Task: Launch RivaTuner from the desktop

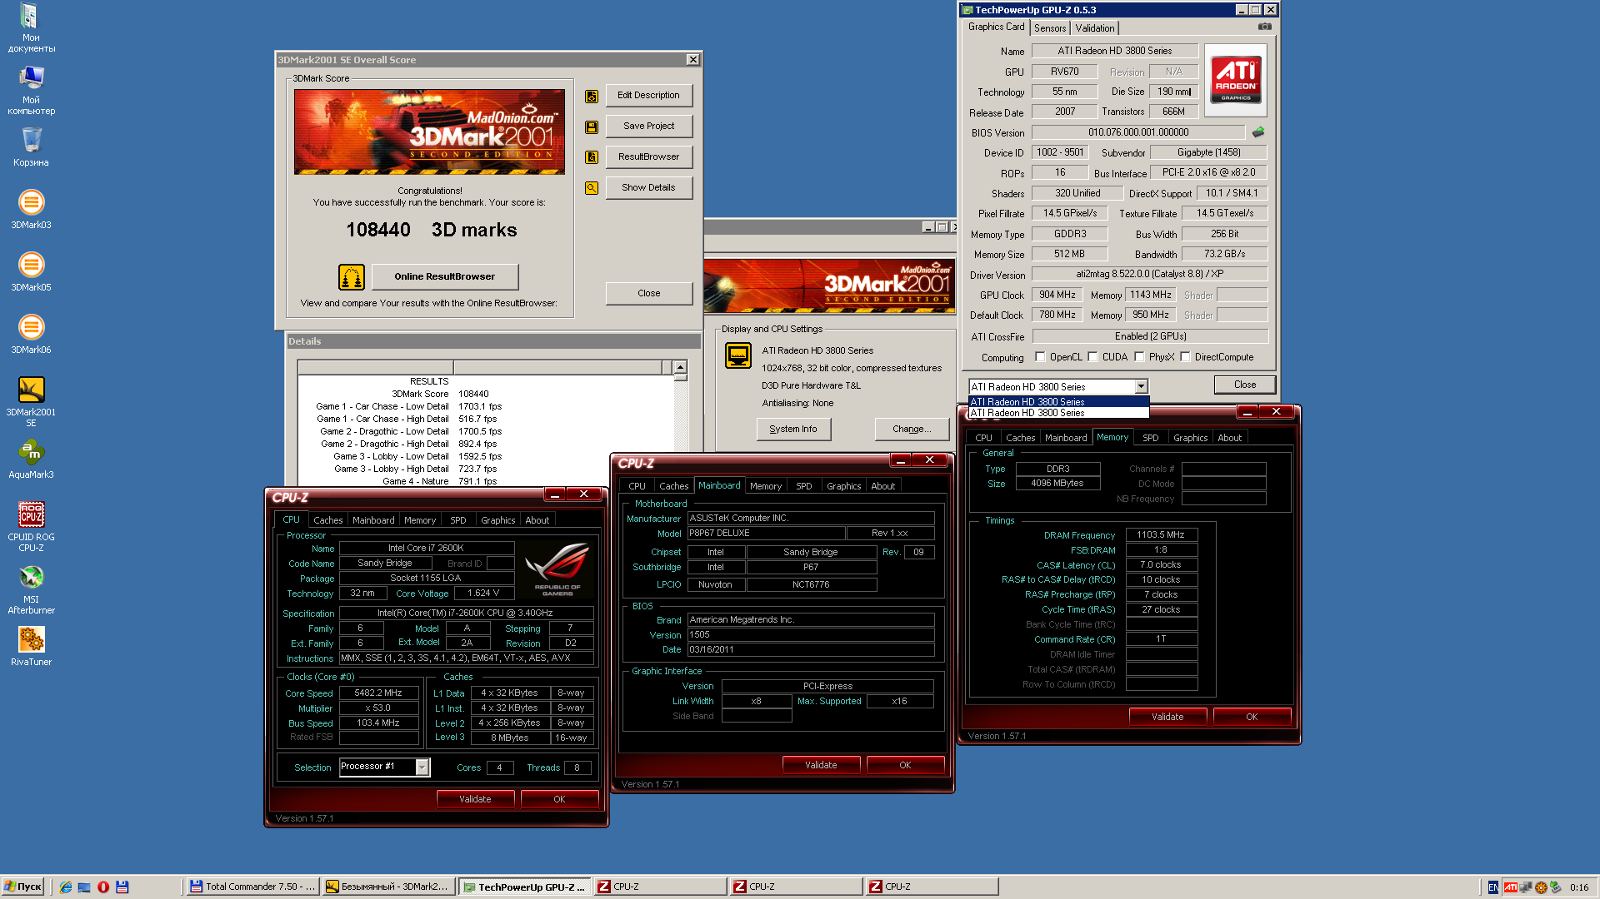Action: 31,646
